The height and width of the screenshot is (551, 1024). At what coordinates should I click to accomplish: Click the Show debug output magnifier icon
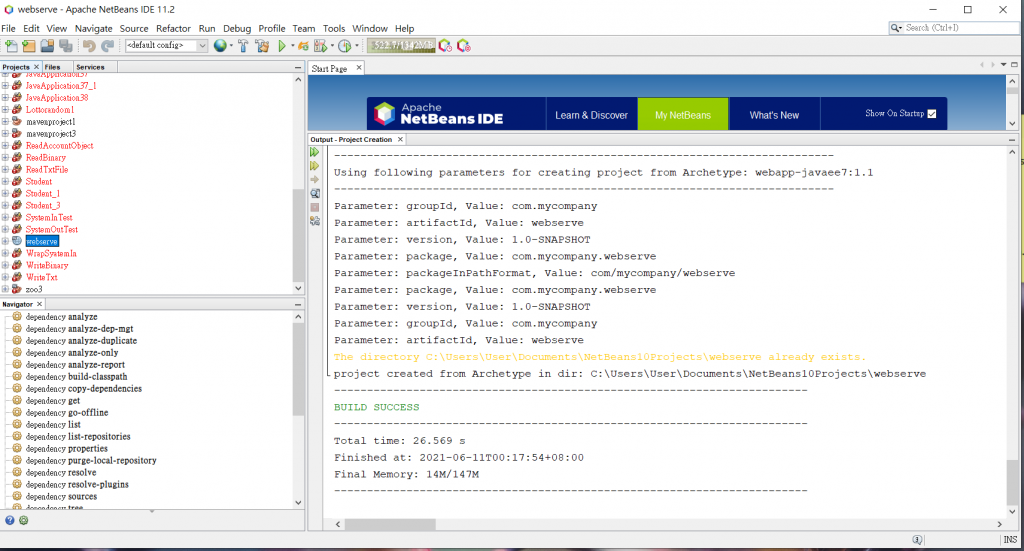315,193
